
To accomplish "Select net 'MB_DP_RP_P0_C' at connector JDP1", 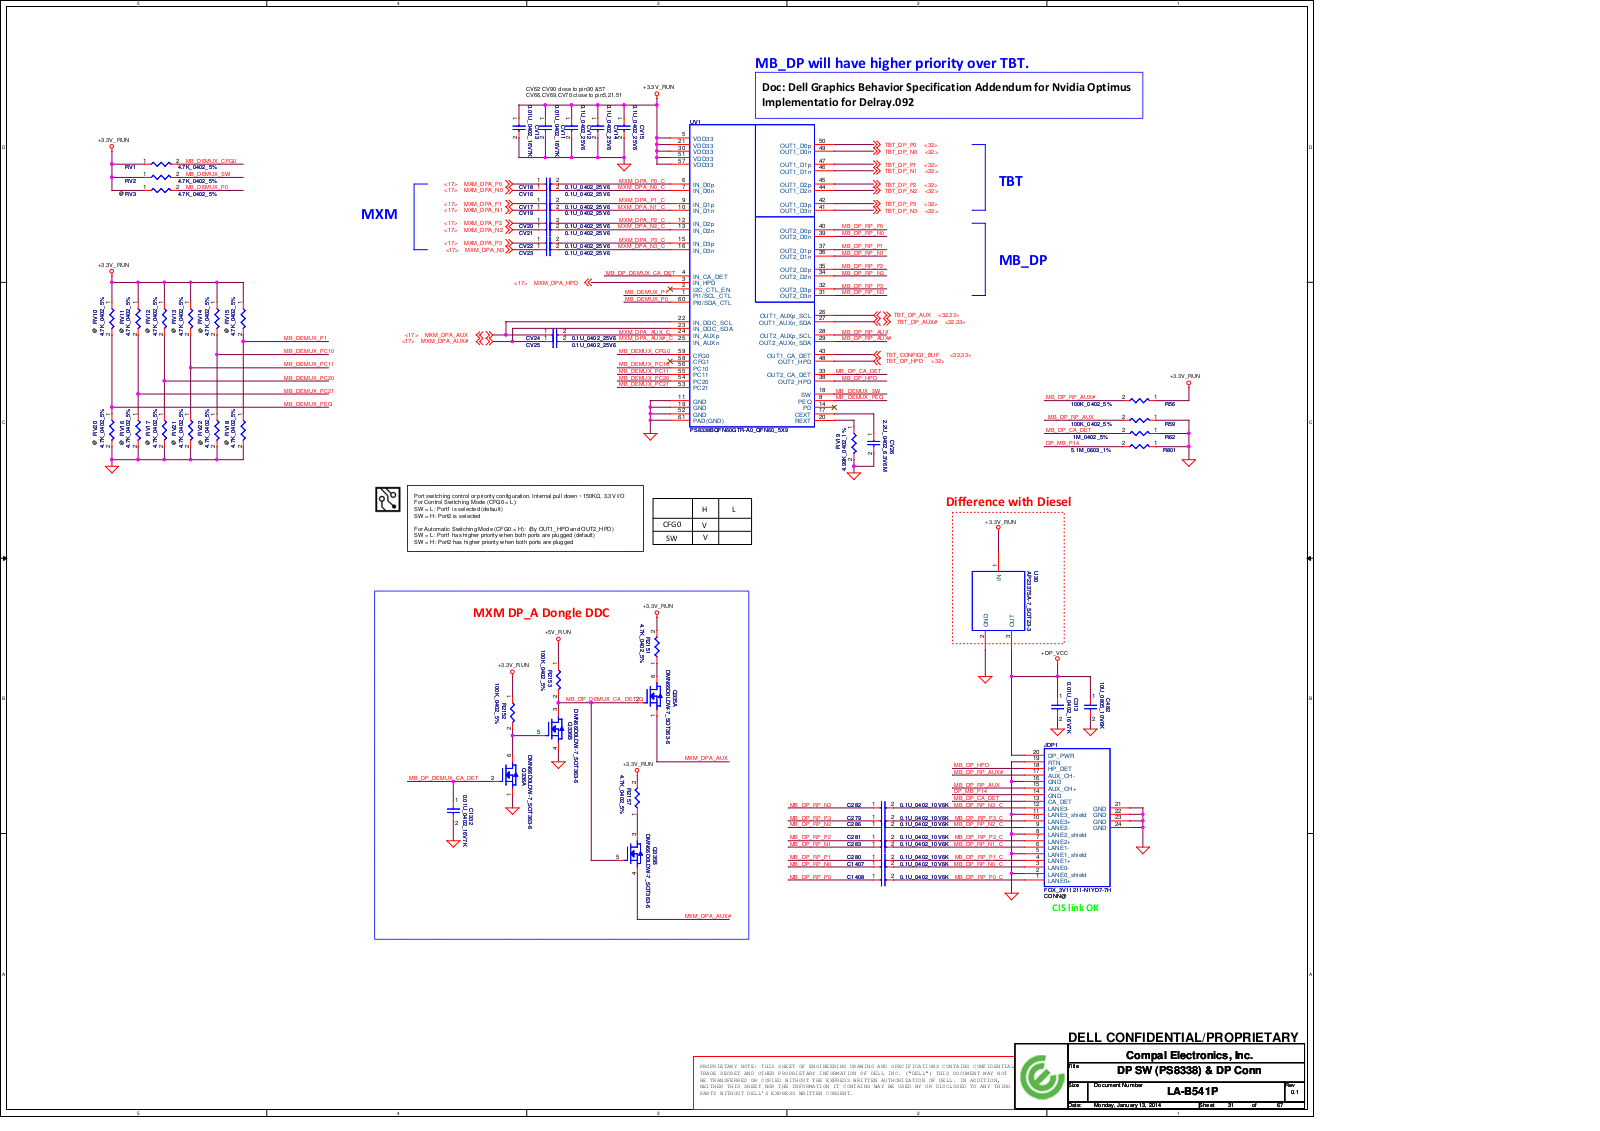I will tap(978, 877).
